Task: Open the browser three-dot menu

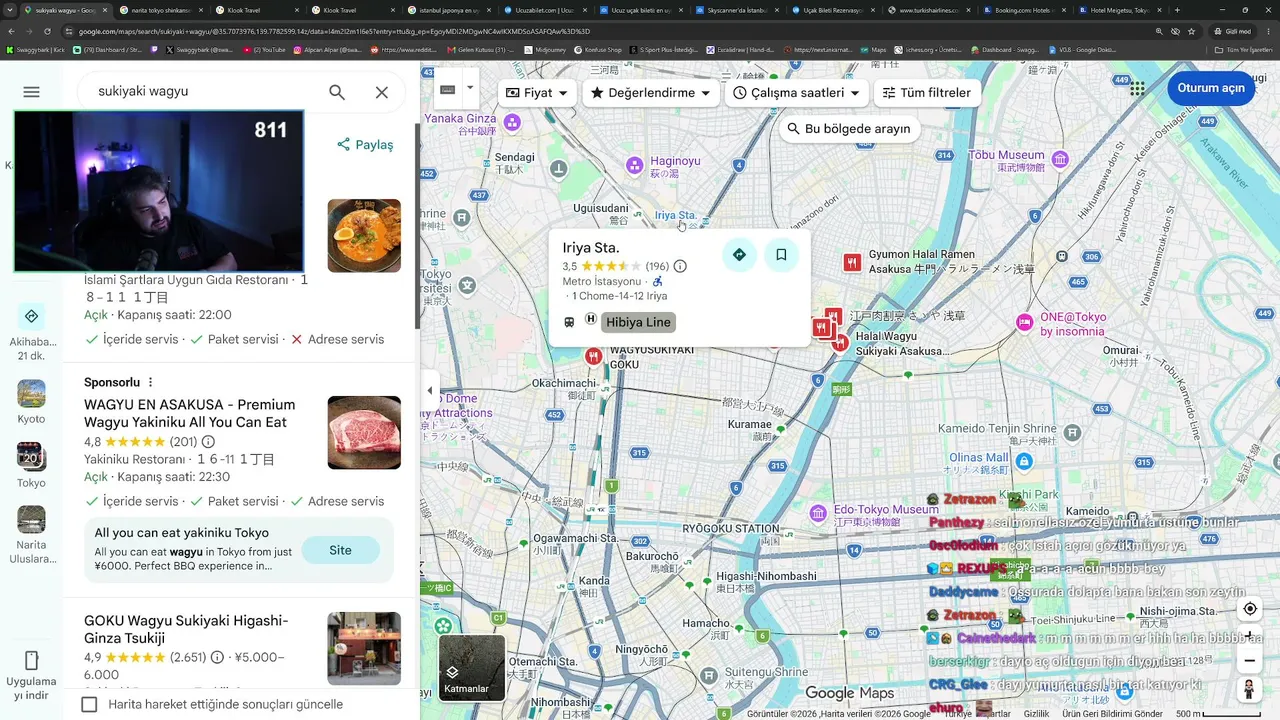Action: pyautogui.click(x=1268, y=31)
